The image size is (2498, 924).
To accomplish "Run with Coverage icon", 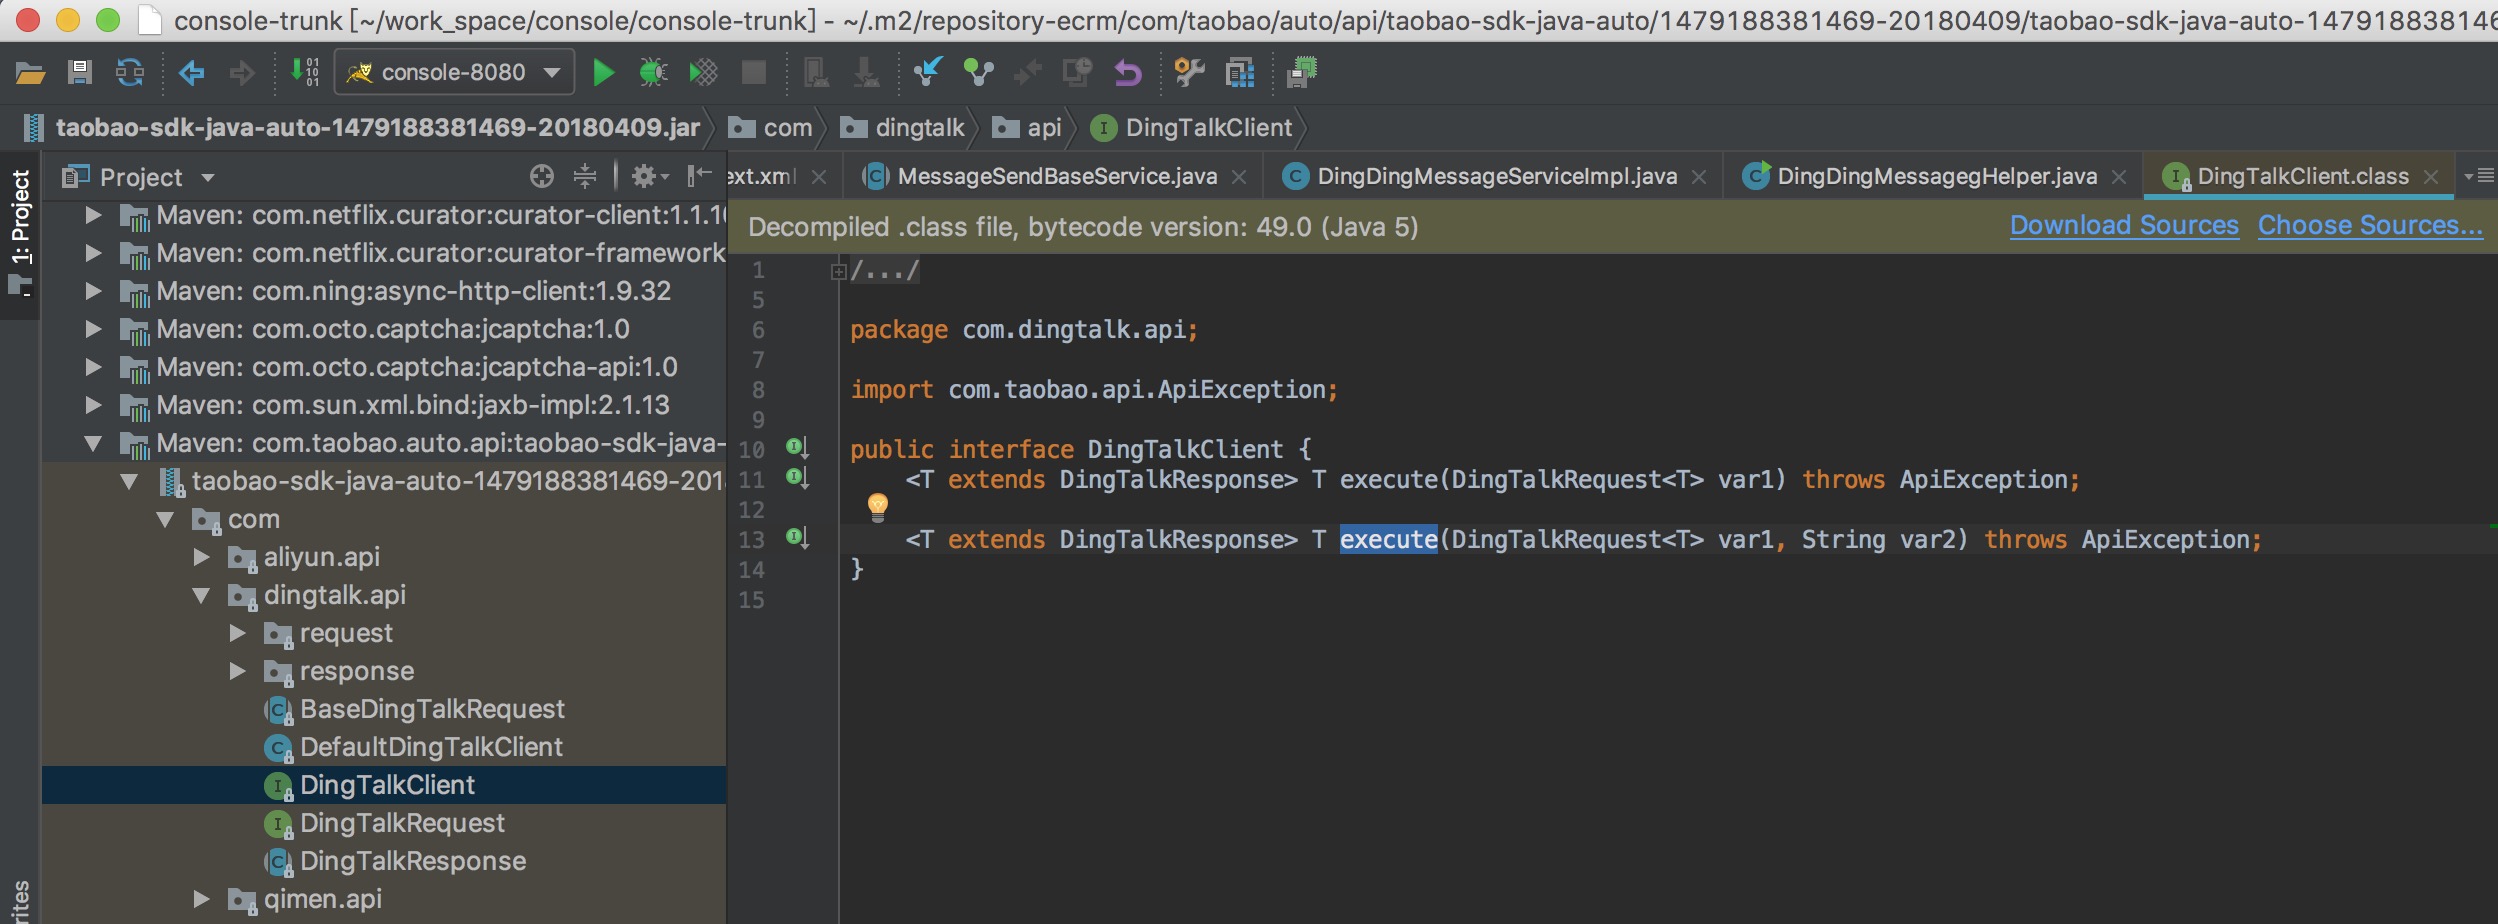I will pyautogui.click(x=701, y=72).
